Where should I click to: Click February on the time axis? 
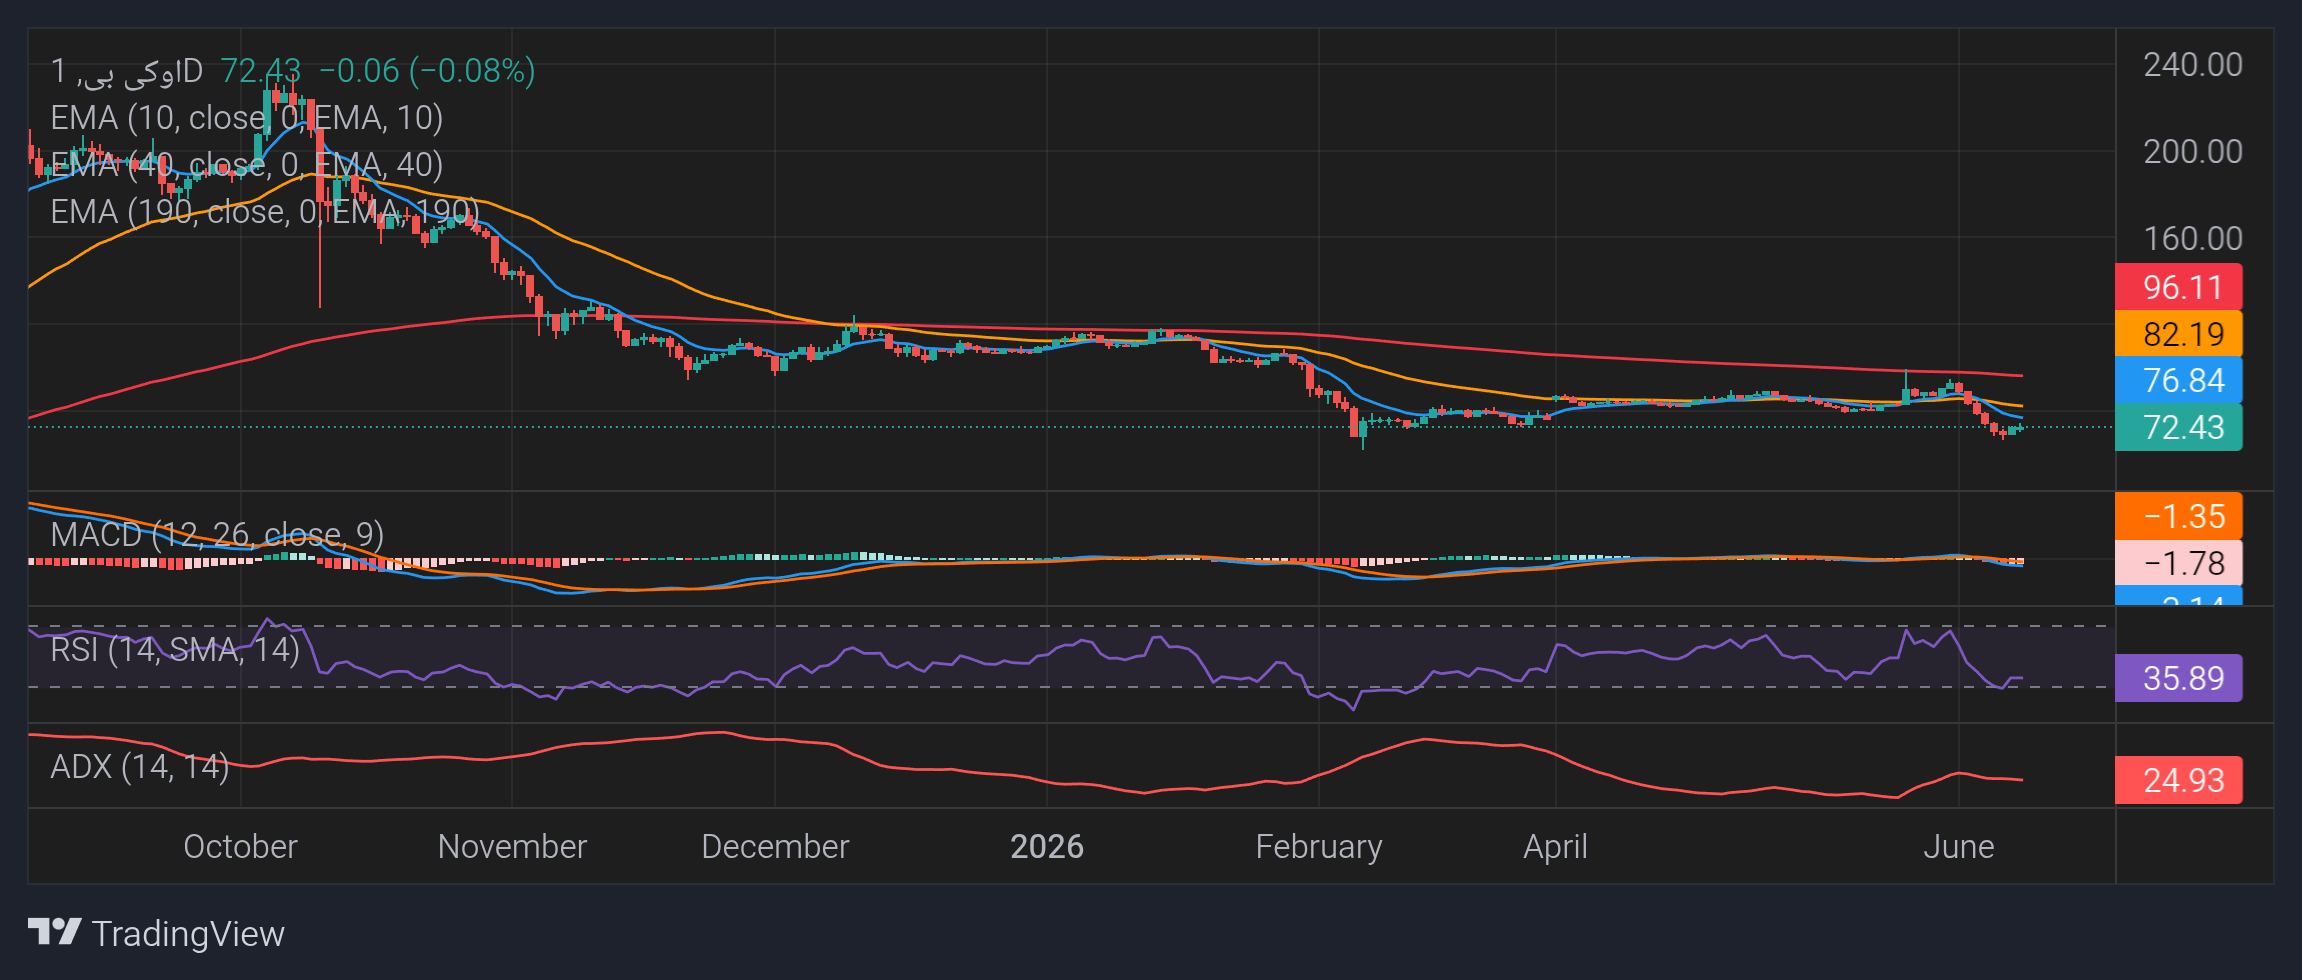point(1319,847)
